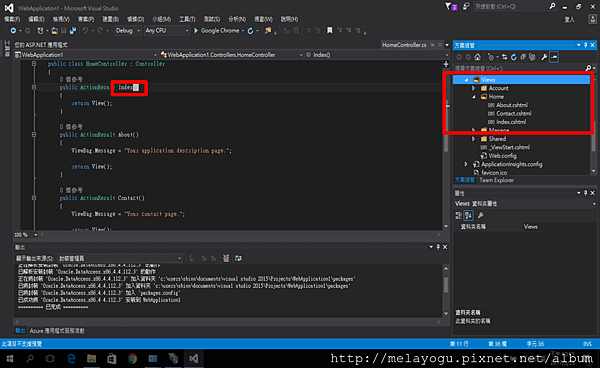The width and height of the screenshot is (600, 368).
Task: Select _ViewStart.cshtml in Solution Explorer
Action: [x=509, y=147]
